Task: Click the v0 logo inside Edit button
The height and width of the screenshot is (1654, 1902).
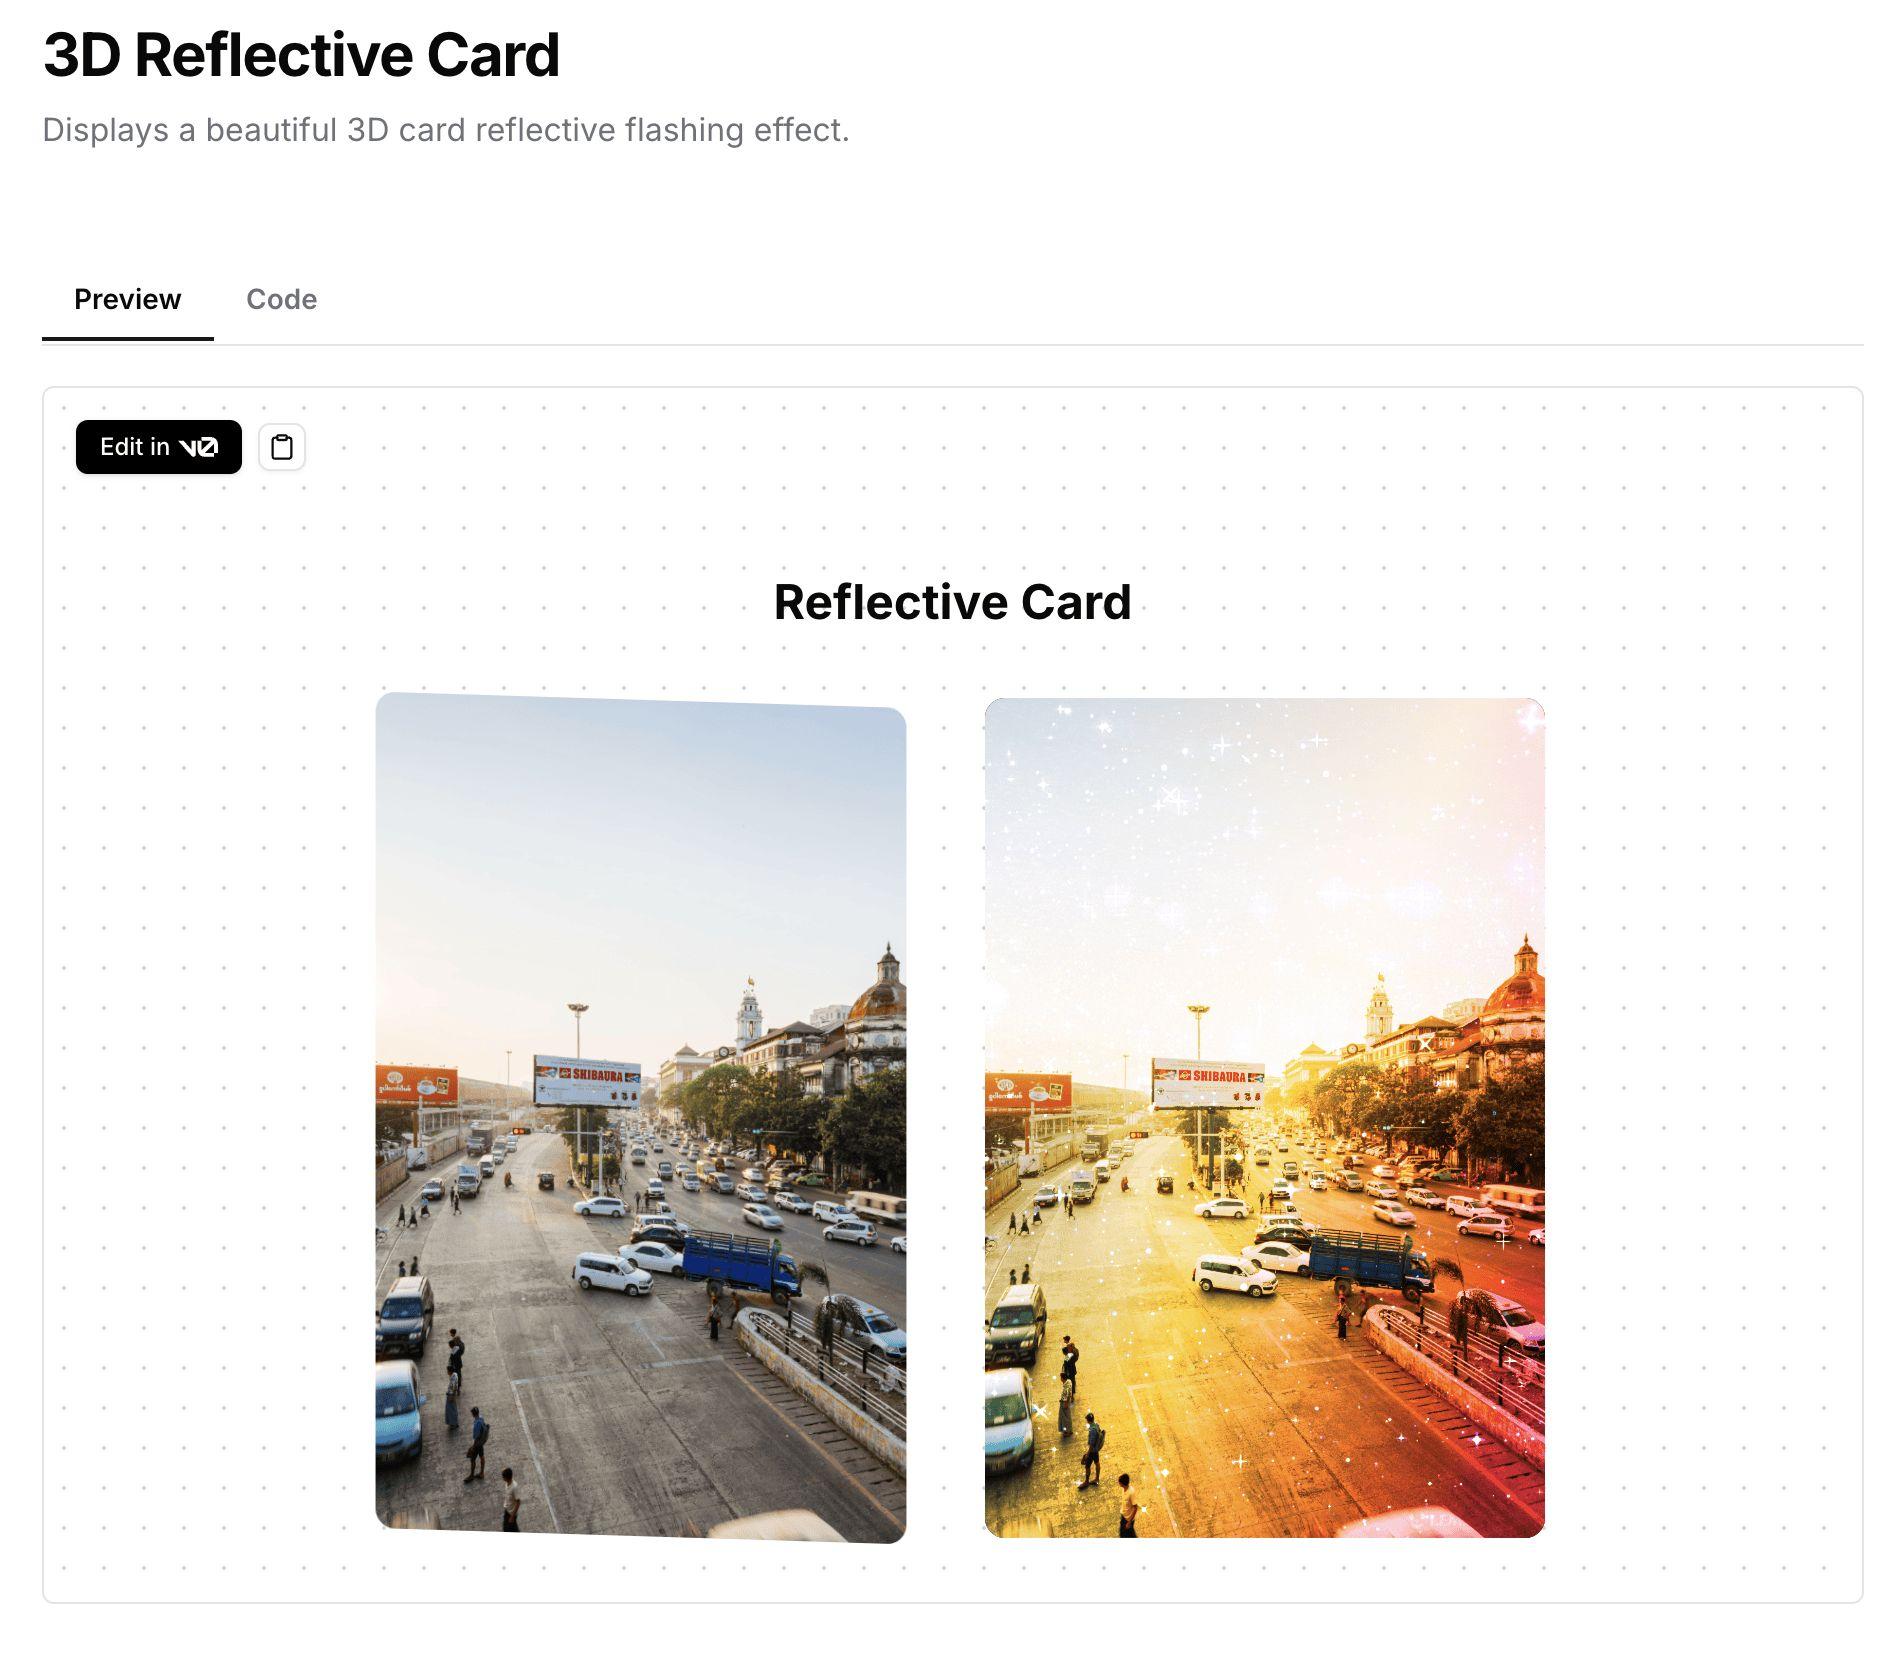Action: (x=198, y=447)
